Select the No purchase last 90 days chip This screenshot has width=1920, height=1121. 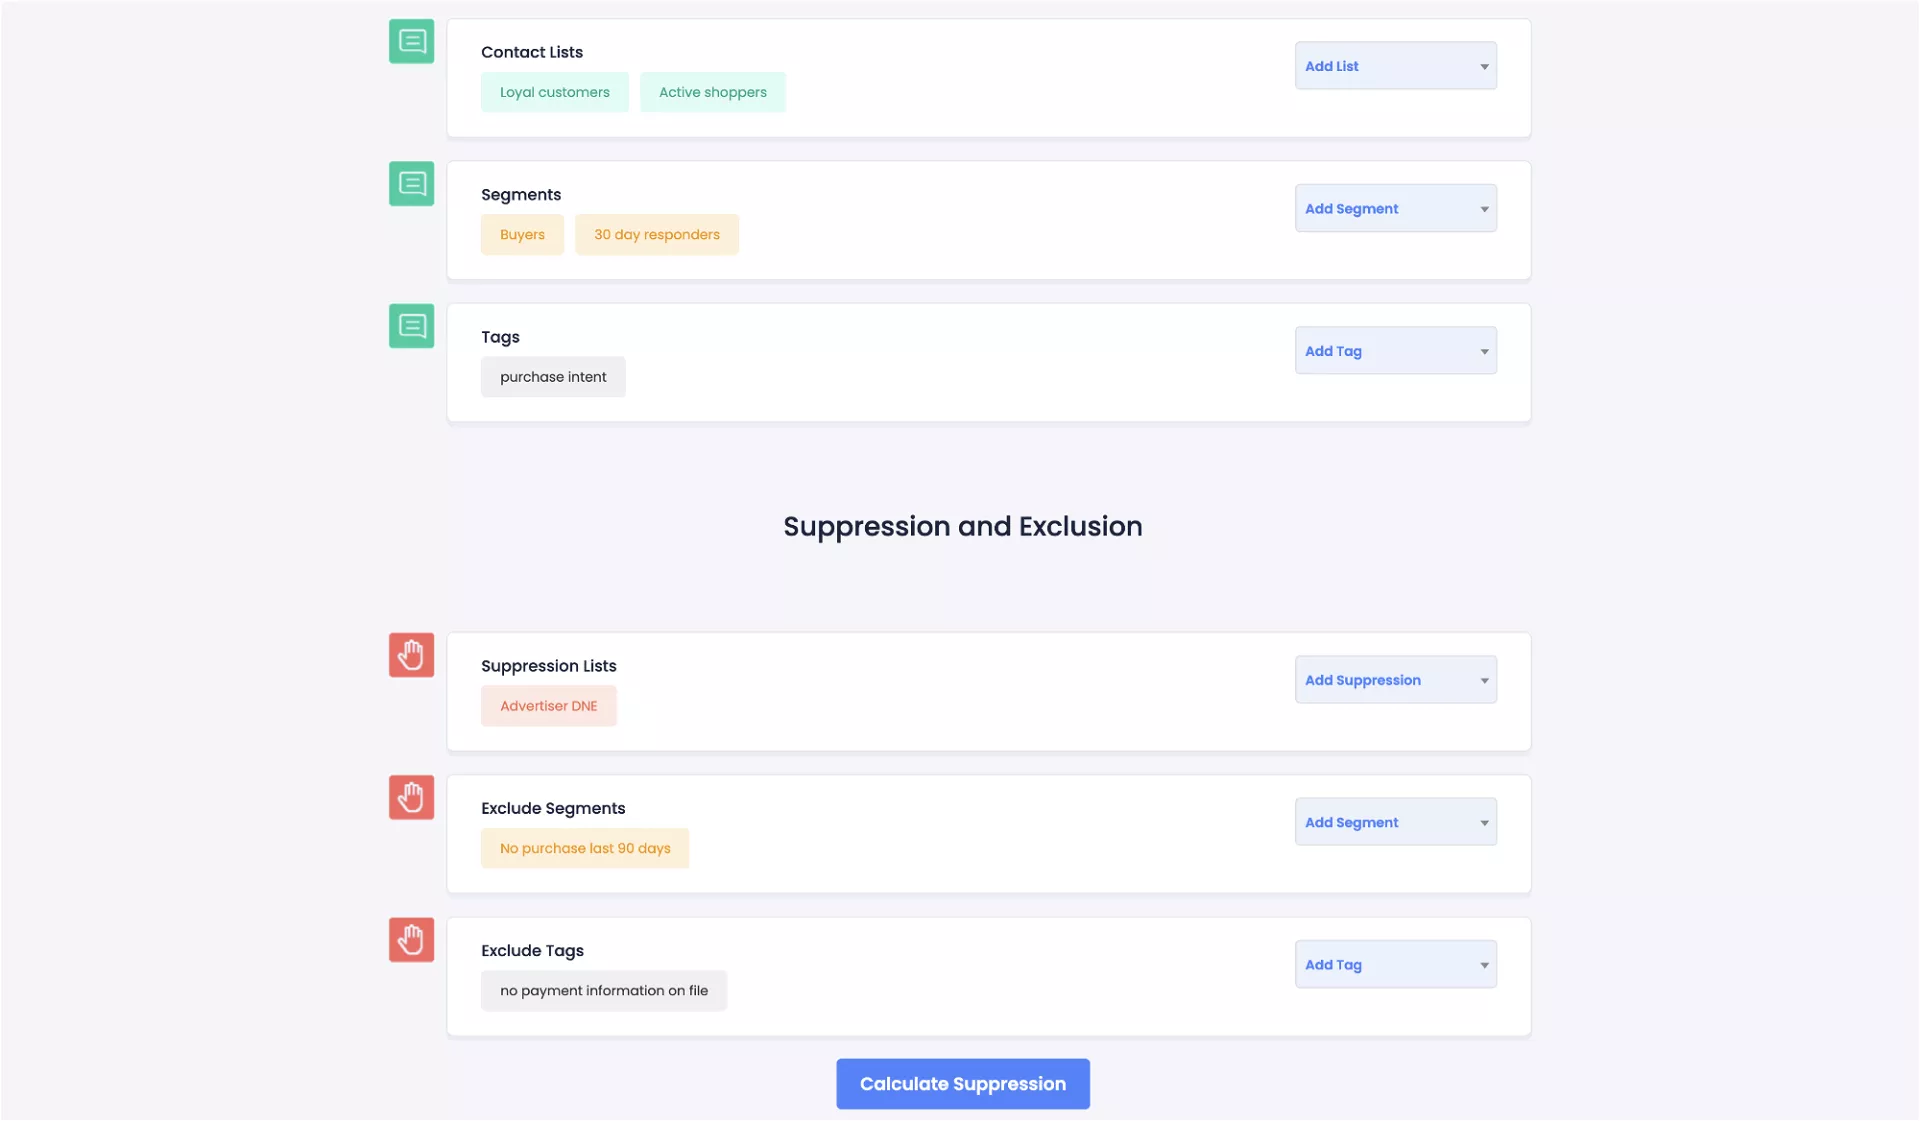click(x=585, y=848)
